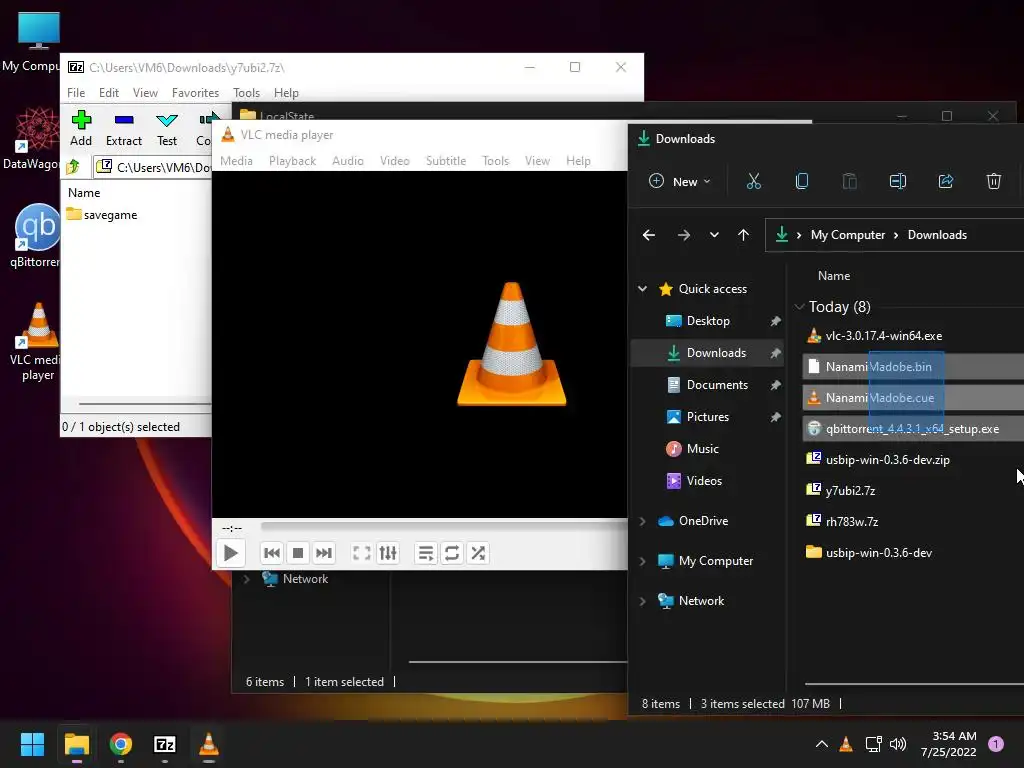Toggle loop mode in VLC
The height and width of the screenshot is (768, 1024).
[x=452, y=553]
